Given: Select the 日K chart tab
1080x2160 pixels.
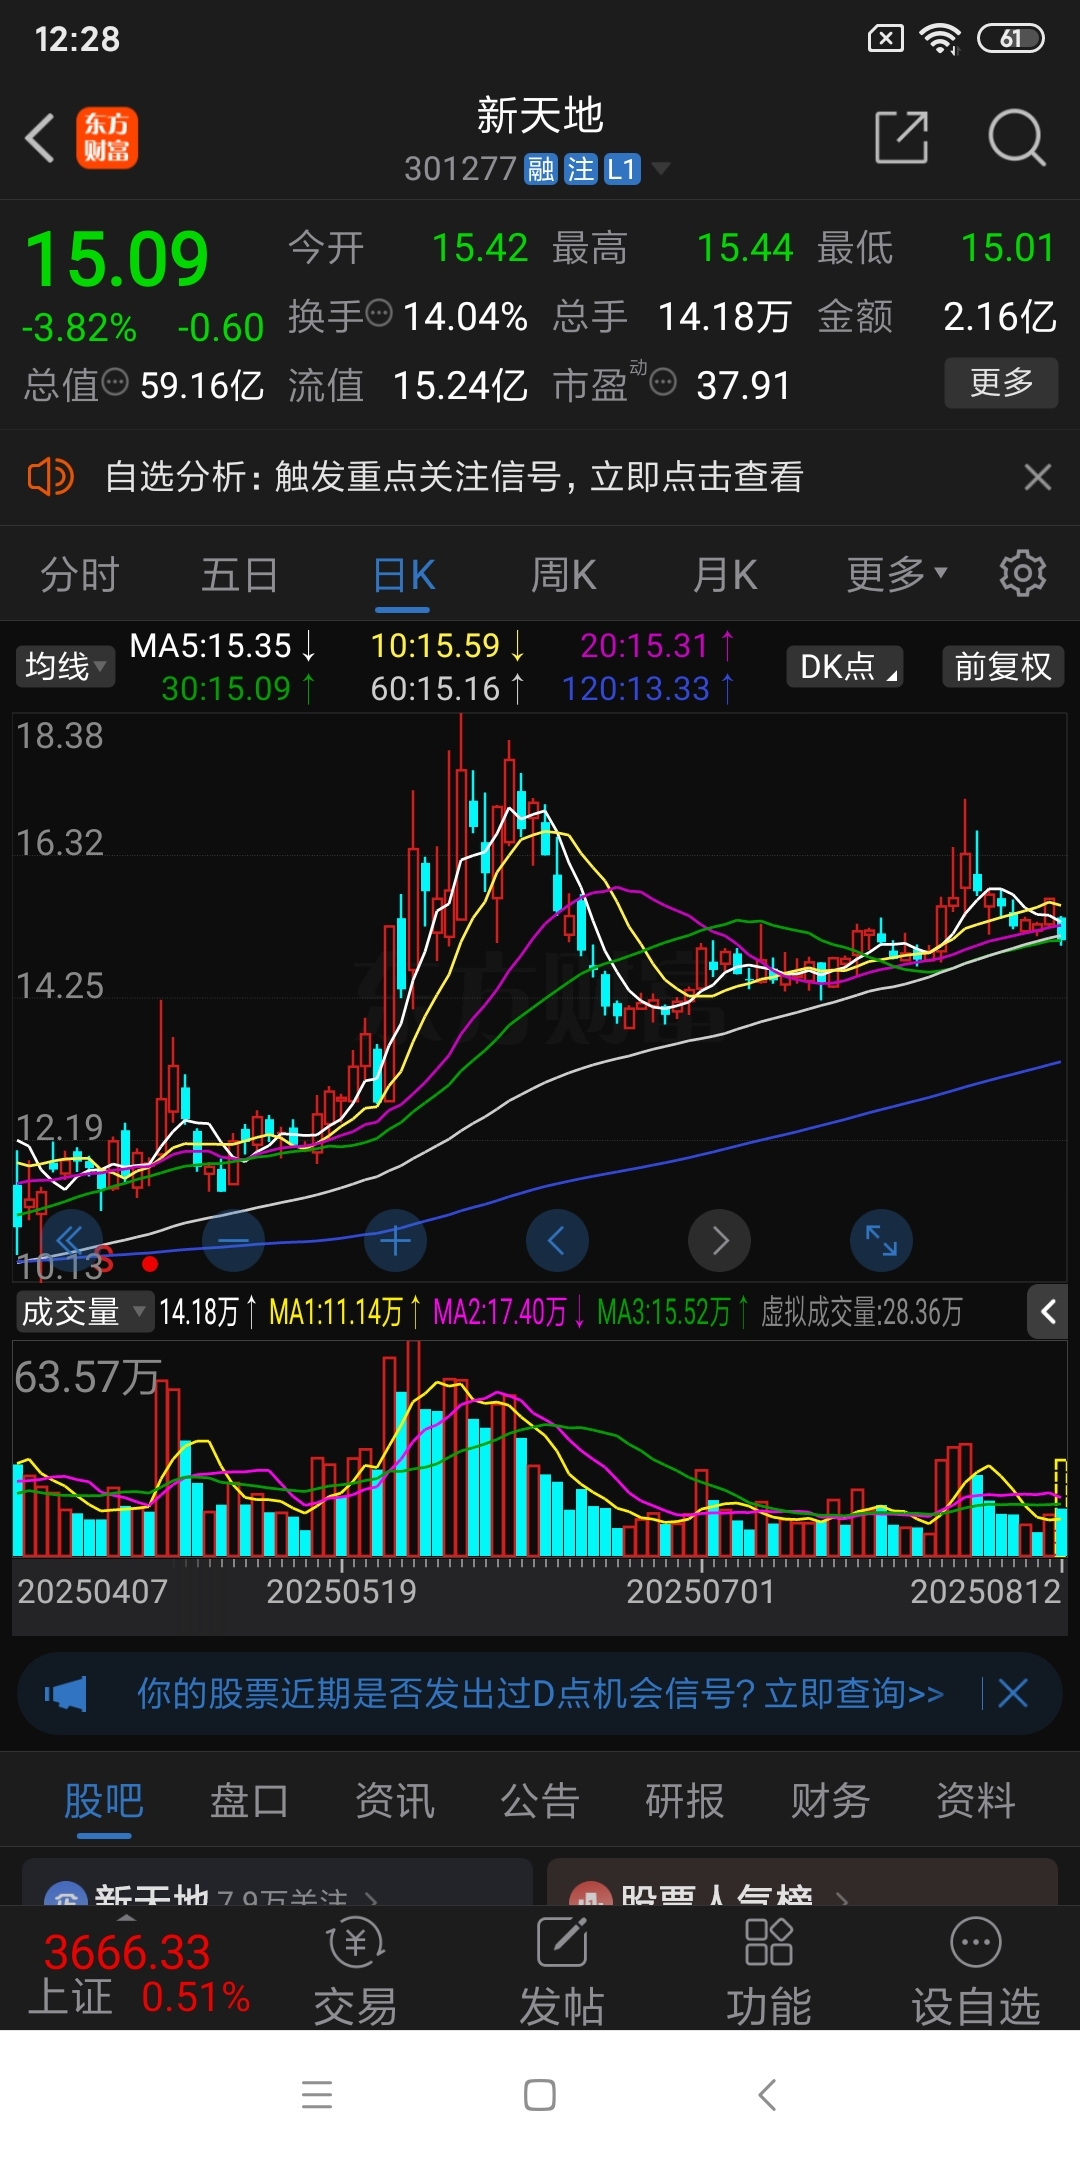Looking at the screenshot, I should (403, 576).
